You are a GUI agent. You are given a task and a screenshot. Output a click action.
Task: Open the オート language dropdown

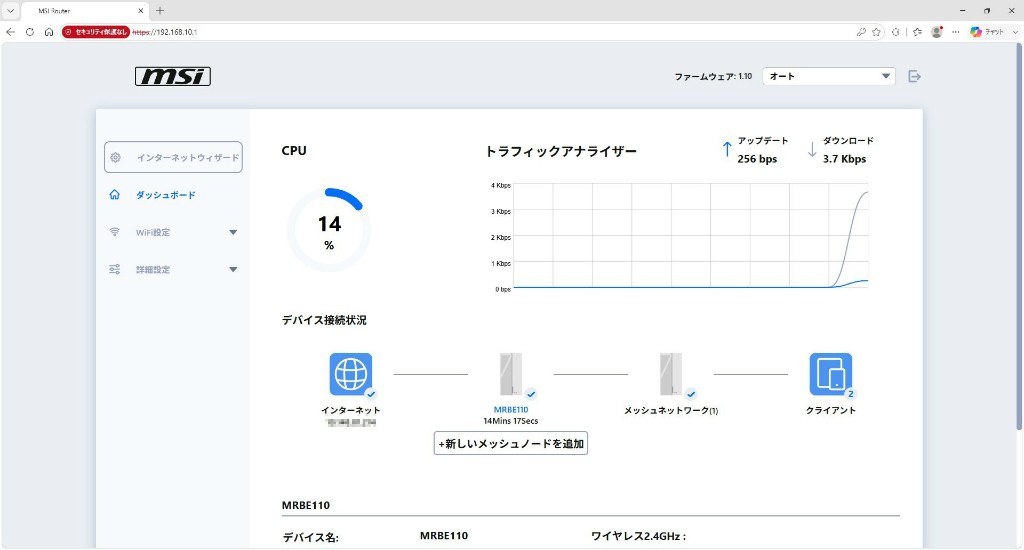[829, 76]
